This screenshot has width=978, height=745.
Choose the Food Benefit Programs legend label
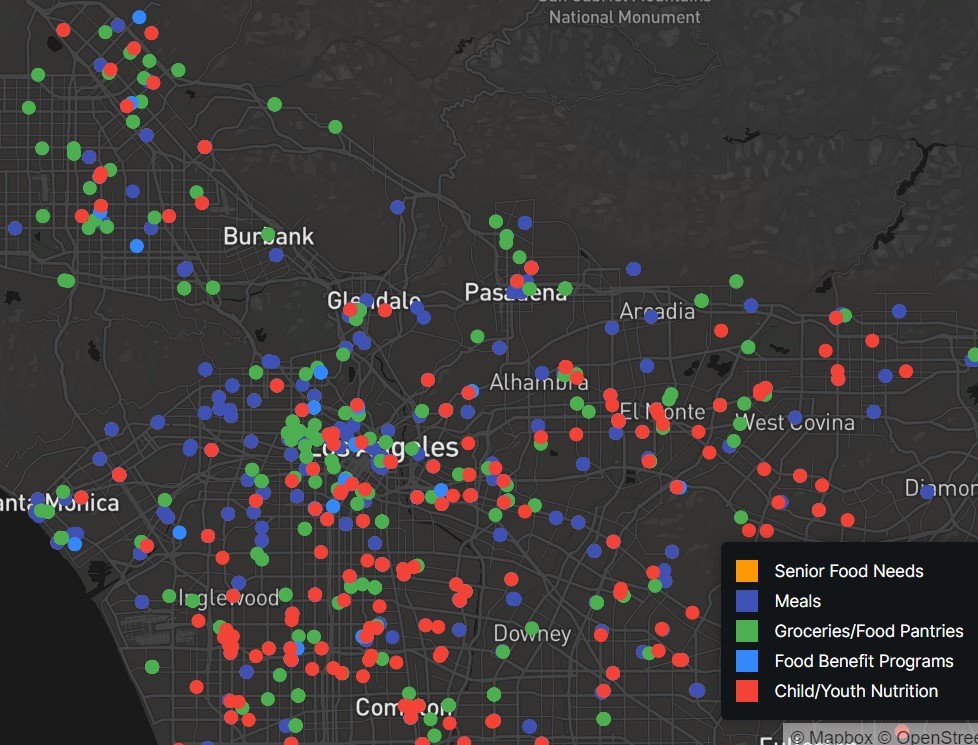point(863,661)
